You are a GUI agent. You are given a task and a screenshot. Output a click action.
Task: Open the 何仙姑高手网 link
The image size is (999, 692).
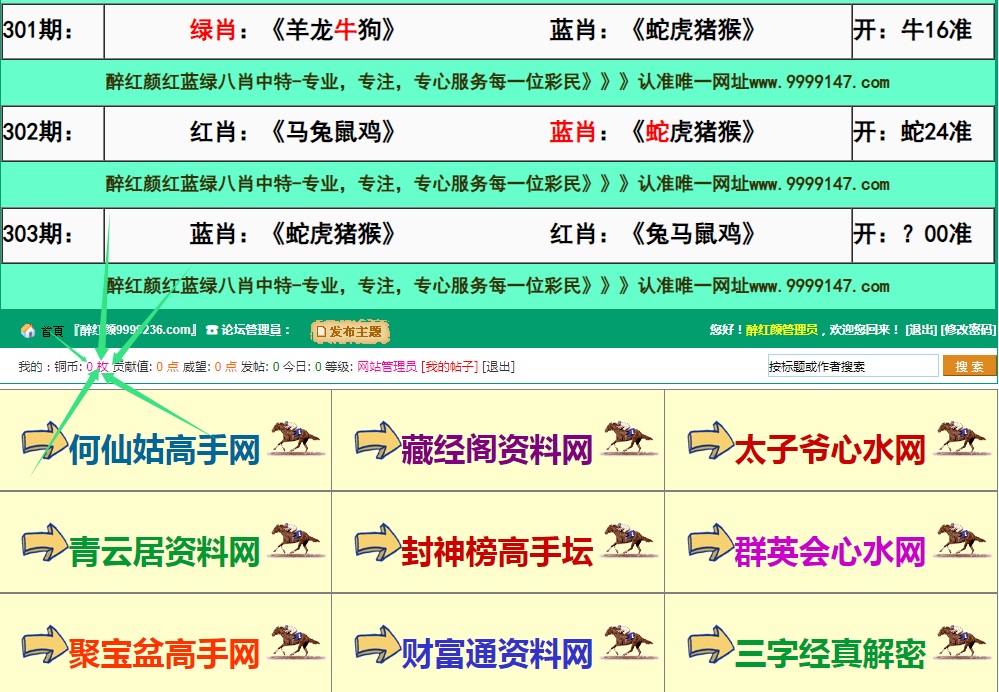click(164, 450)
